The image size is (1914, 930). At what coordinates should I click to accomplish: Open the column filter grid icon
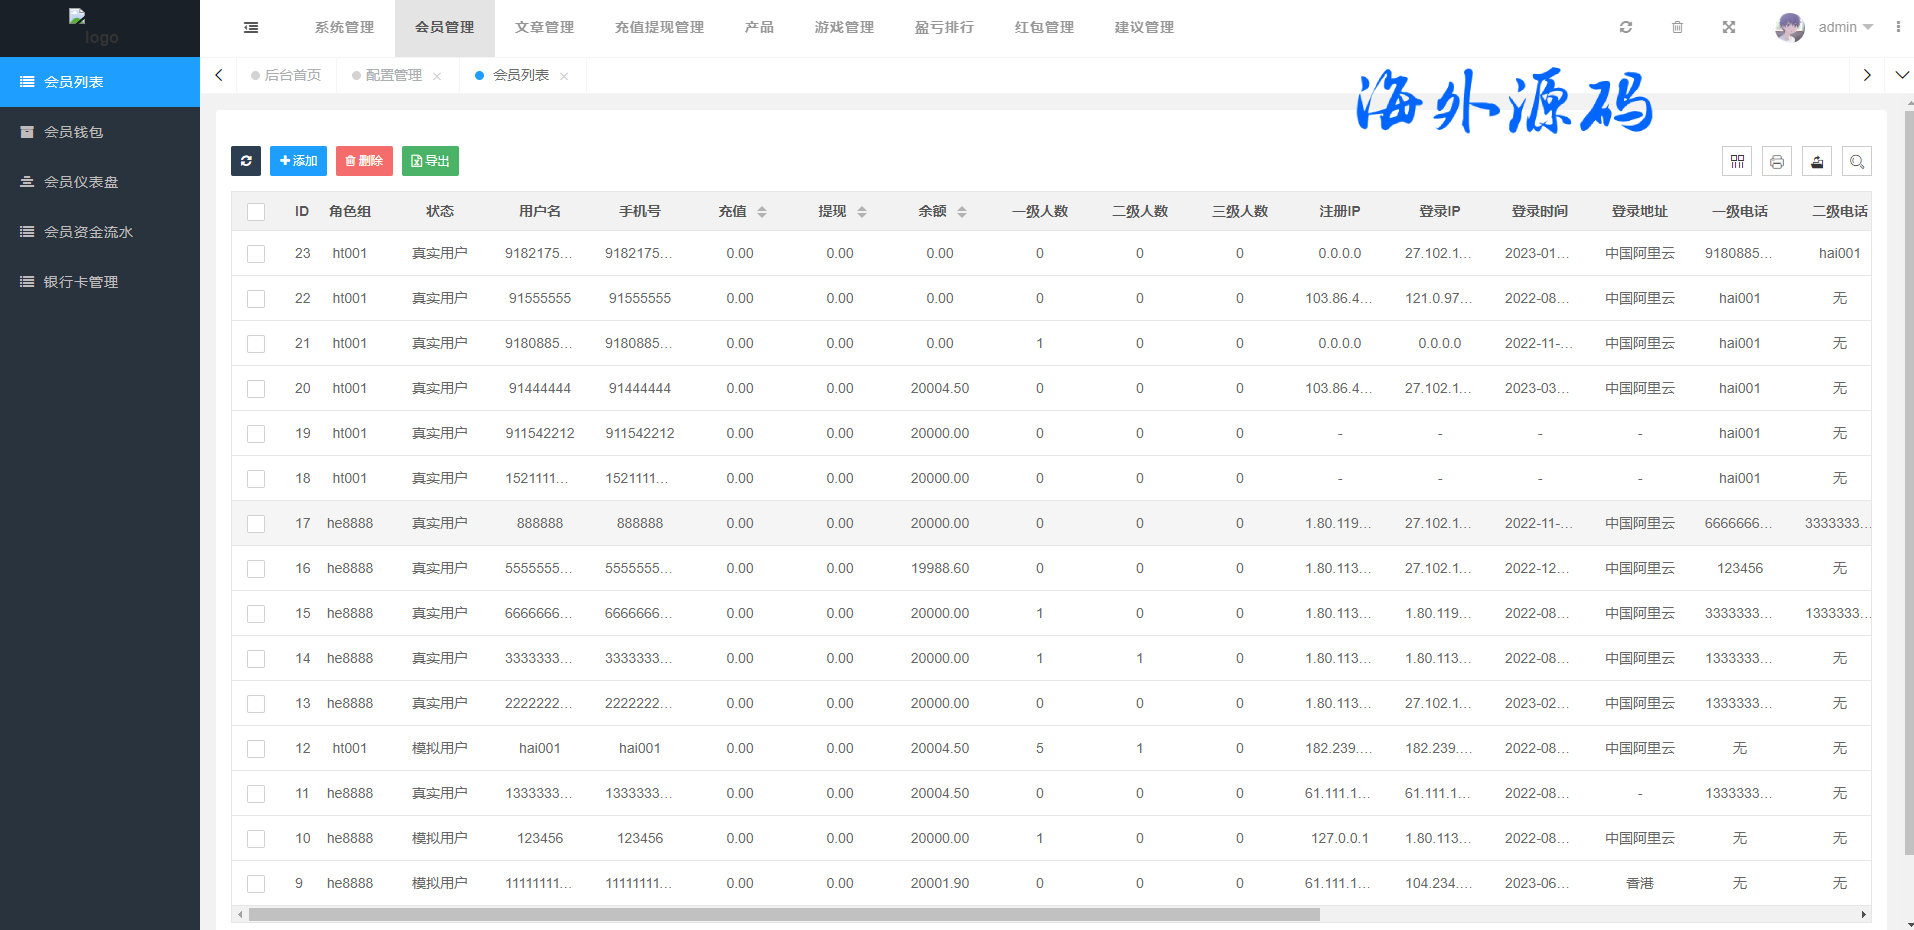pos(1737,162)
